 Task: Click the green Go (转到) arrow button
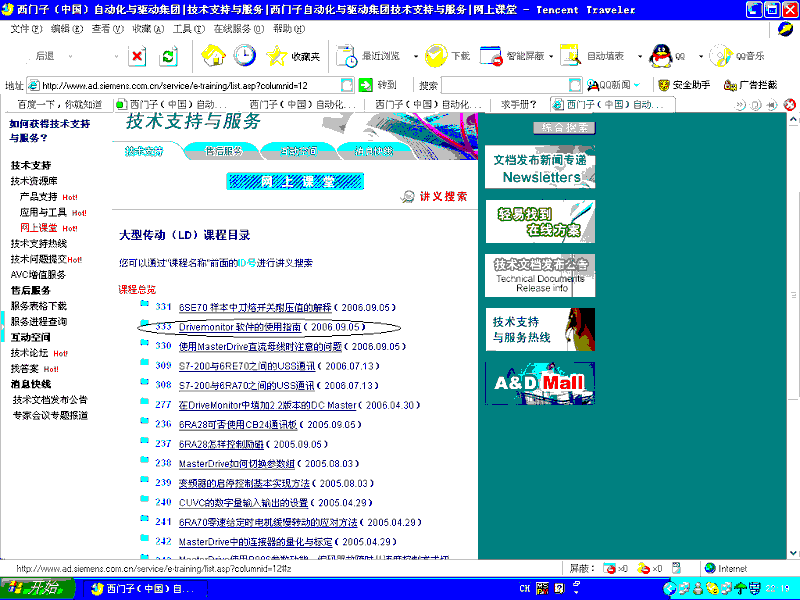(x=365, y=85)
